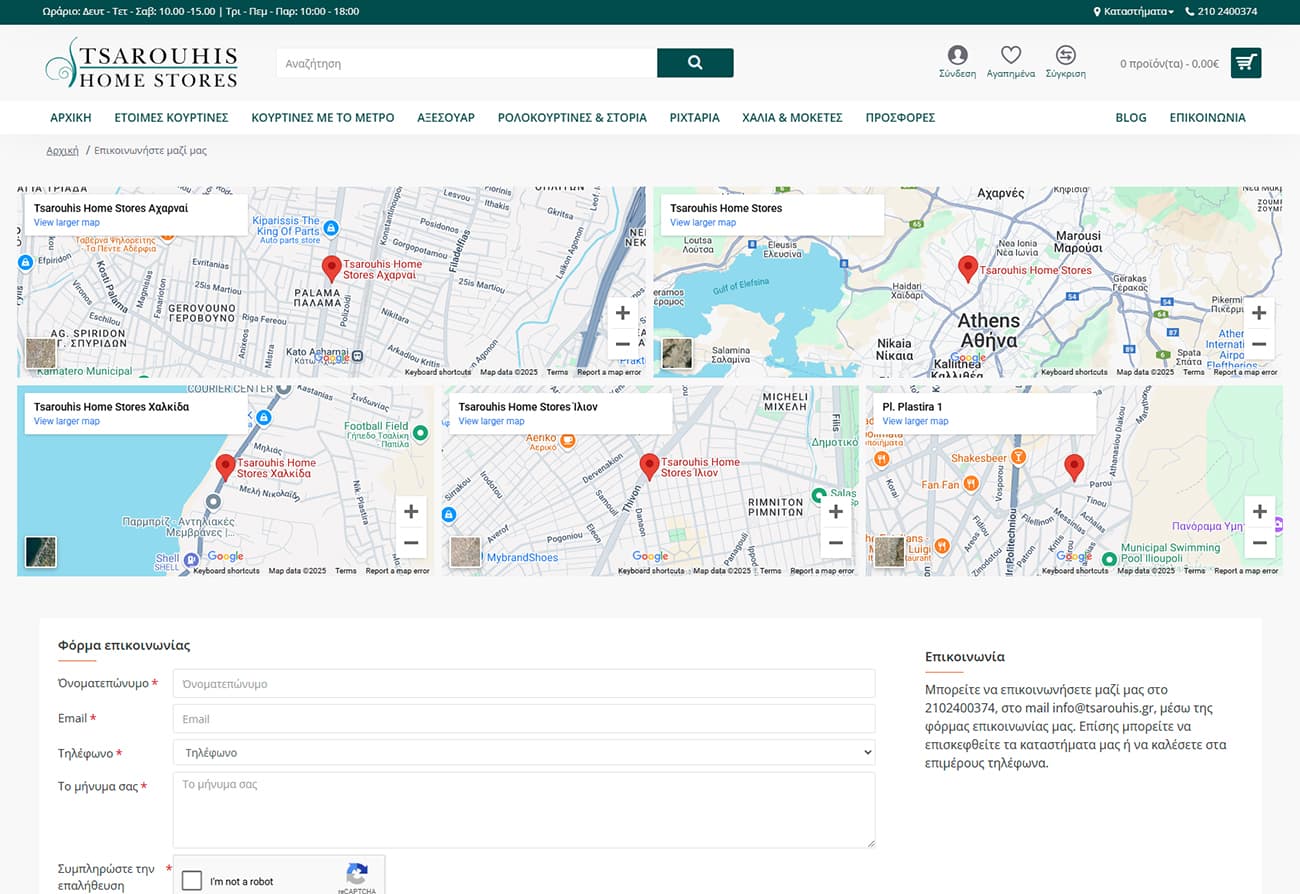Viewport: 1300px width, 894px height.
Task: Switch Athens overview map to satellite thumbnail
Action: point(677,353)
